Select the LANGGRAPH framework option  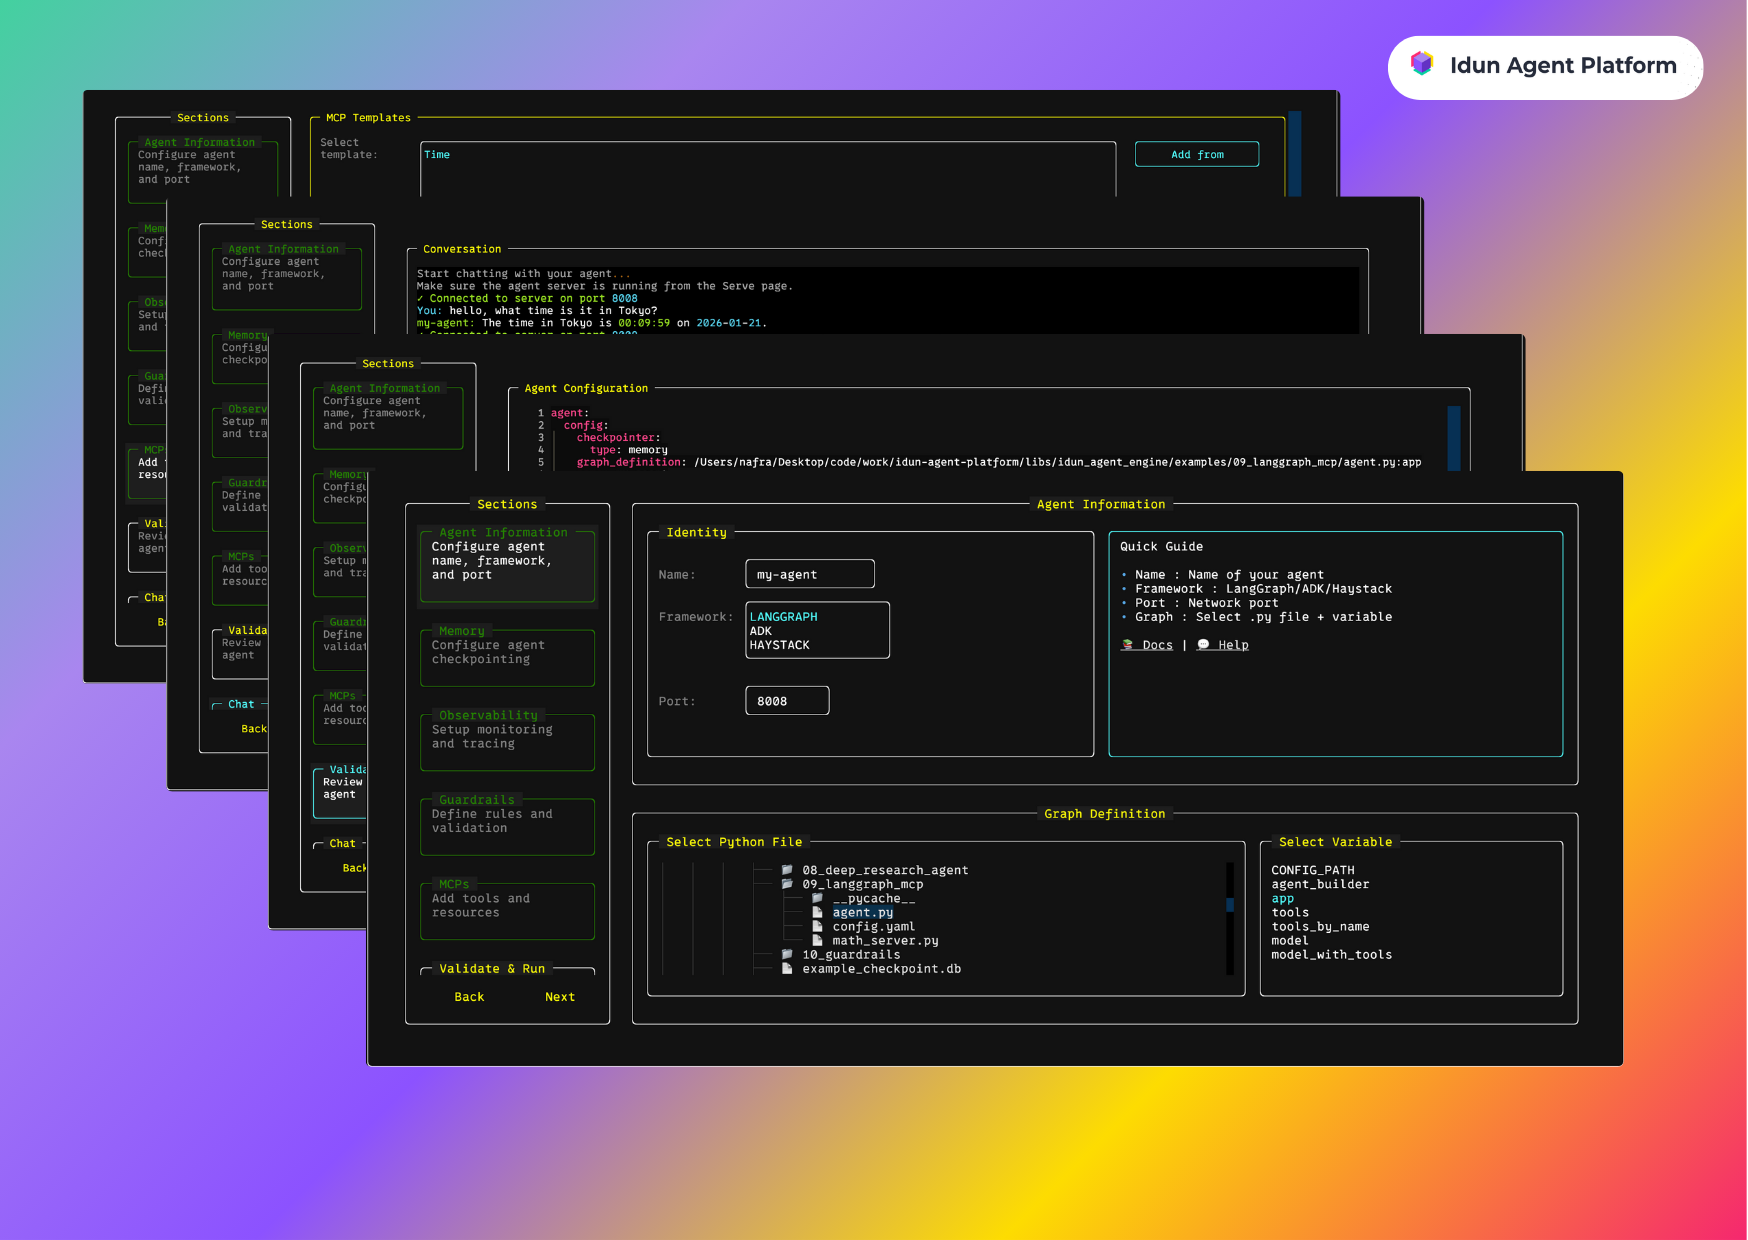[x=783, y=616]
